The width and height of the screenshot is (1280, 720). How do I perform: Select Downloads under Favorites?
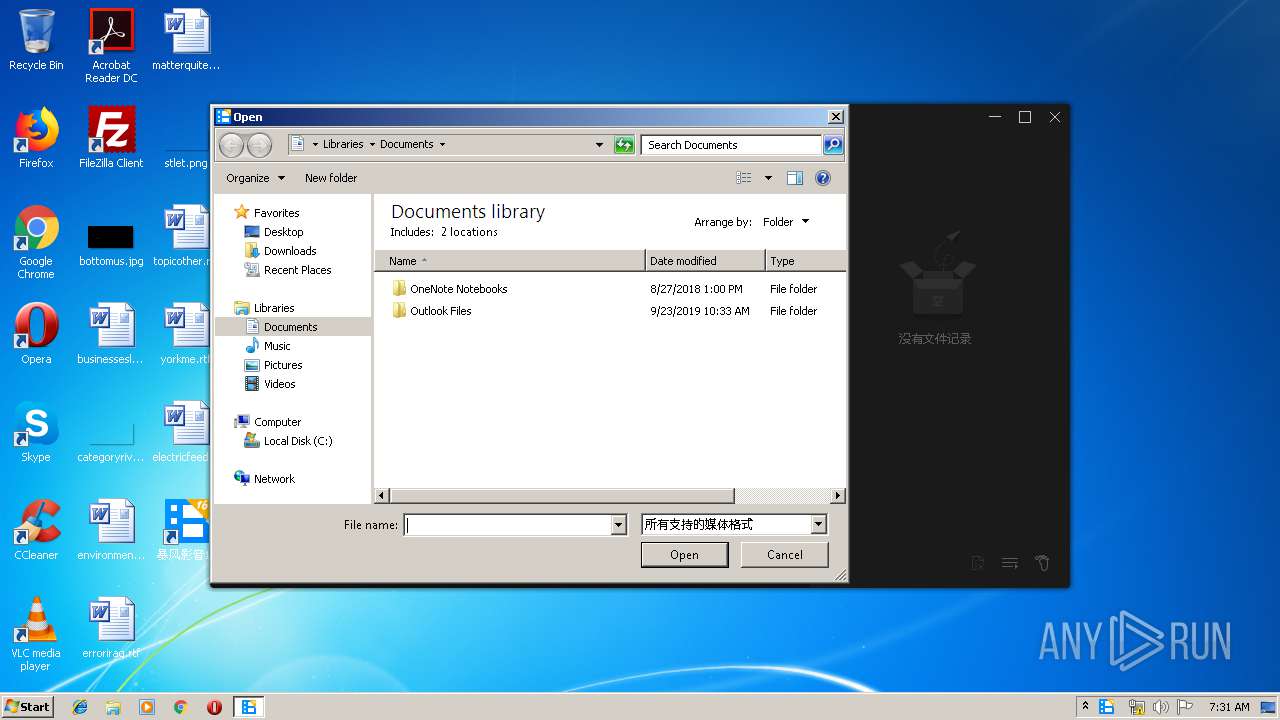click(x=280, y=251)
